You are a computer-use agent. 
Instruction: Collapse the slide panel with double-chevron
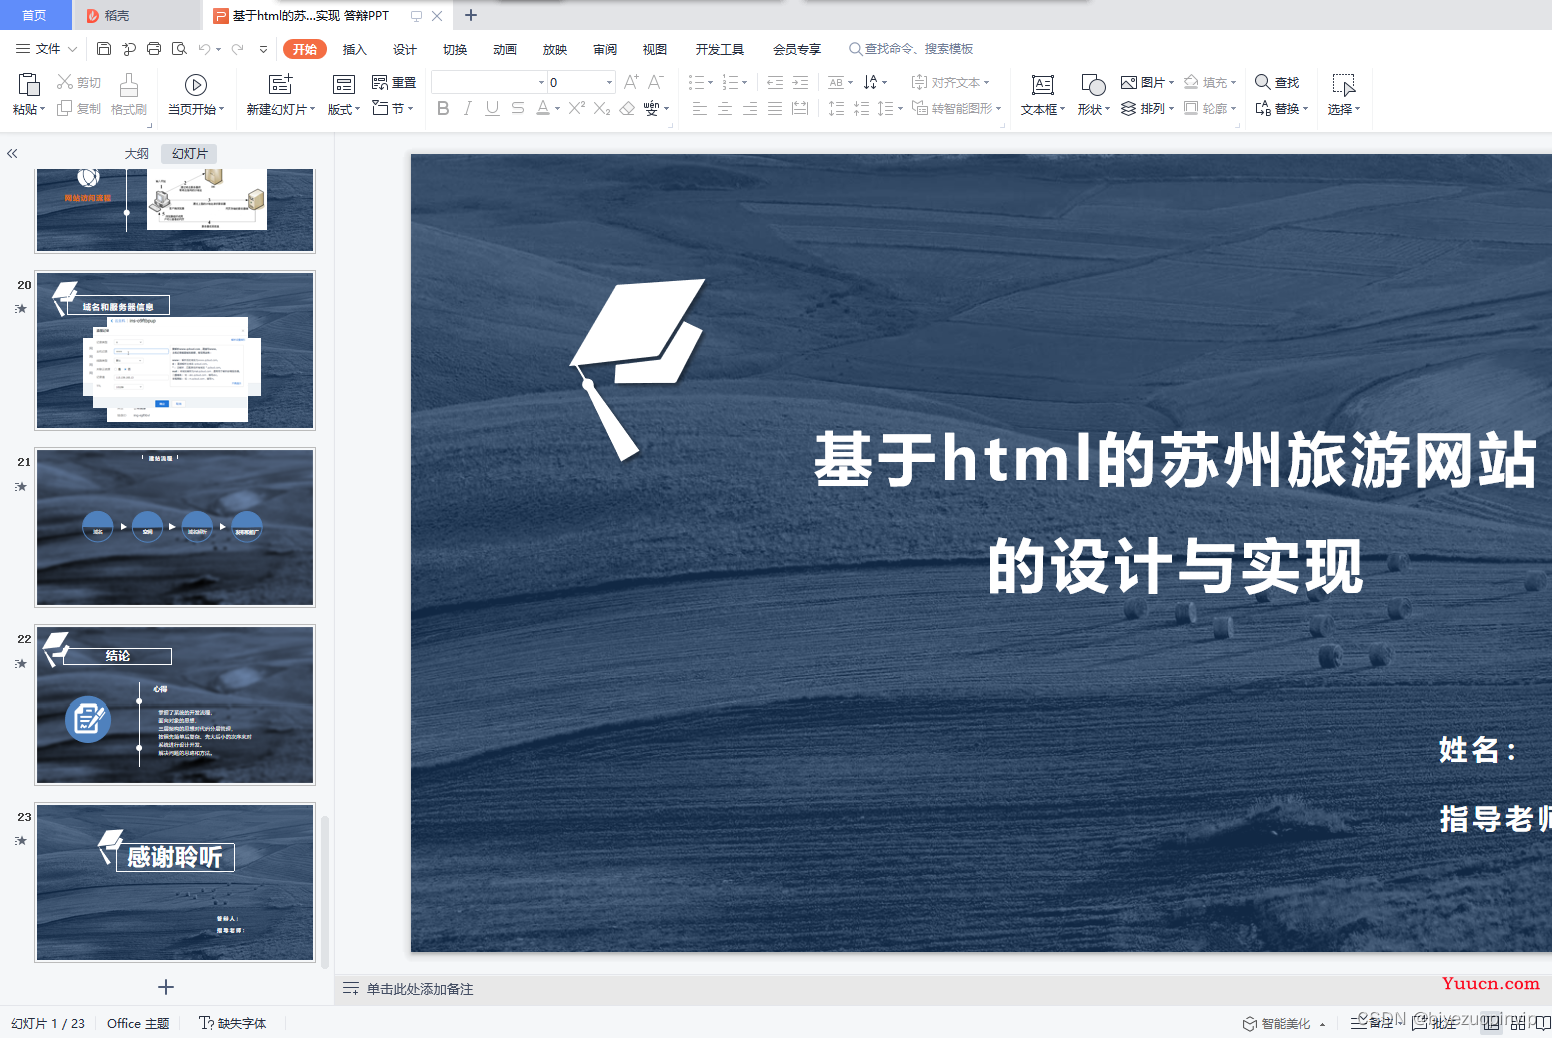pos(12,153)
